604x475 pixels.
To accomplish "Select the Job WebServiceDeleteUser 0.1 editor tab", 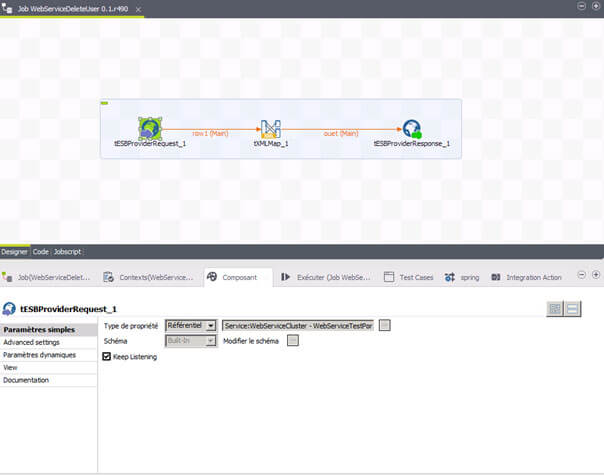I will pos(72,8).
